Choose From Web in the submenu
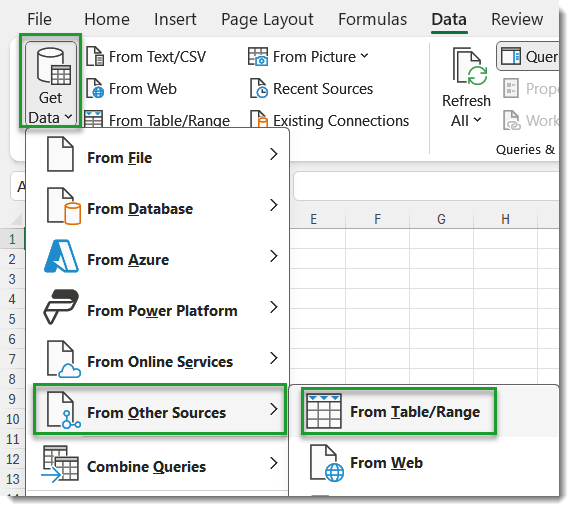 387,463
